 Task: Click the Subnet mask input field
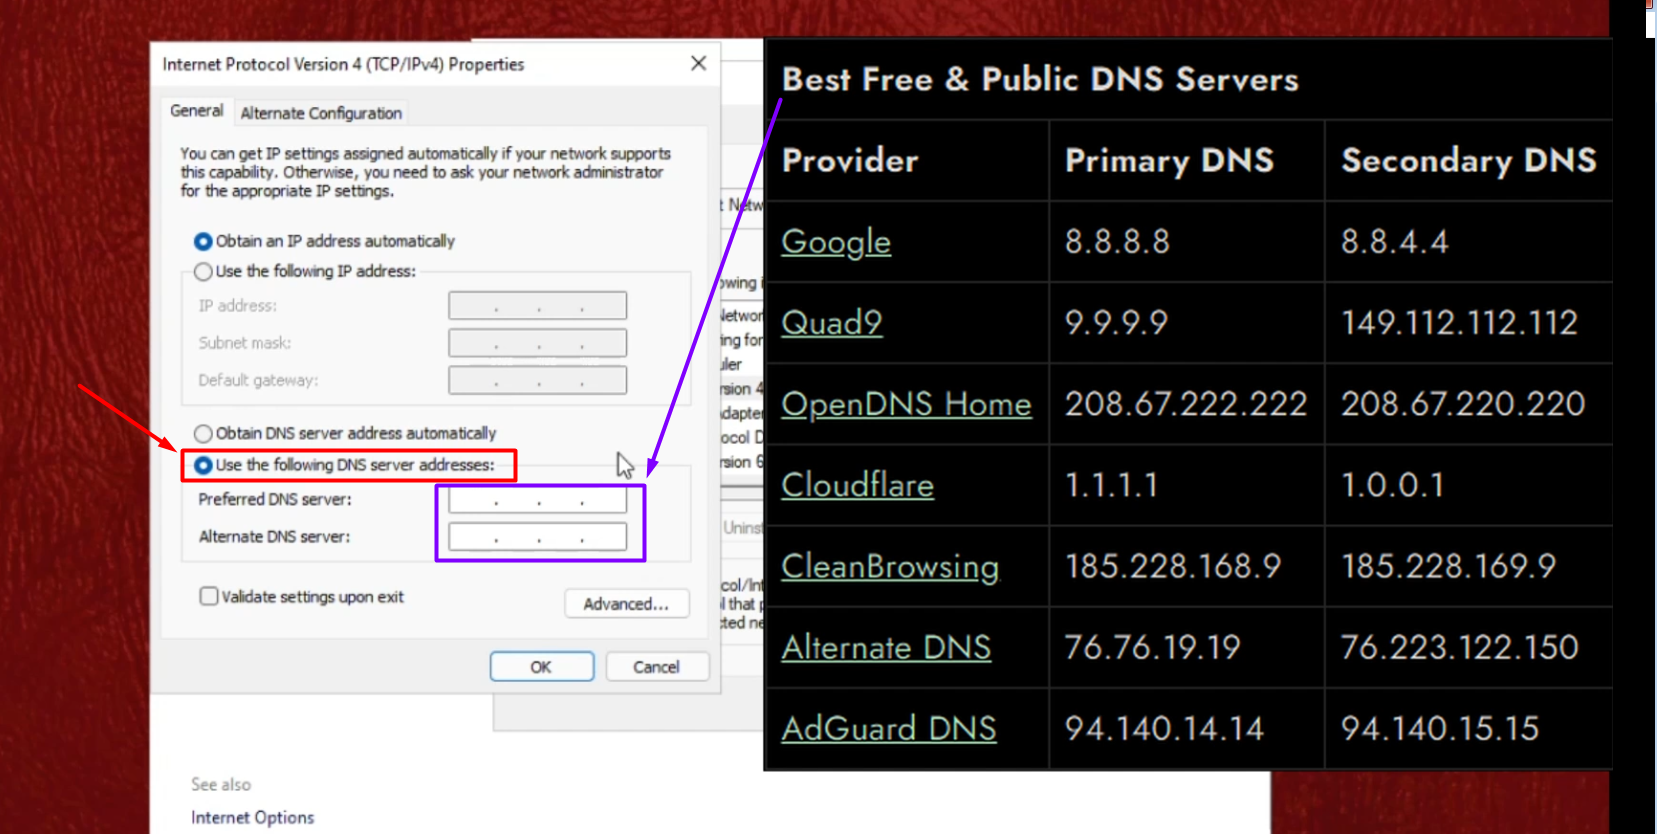pyautogui.click(x=538, y=343)
